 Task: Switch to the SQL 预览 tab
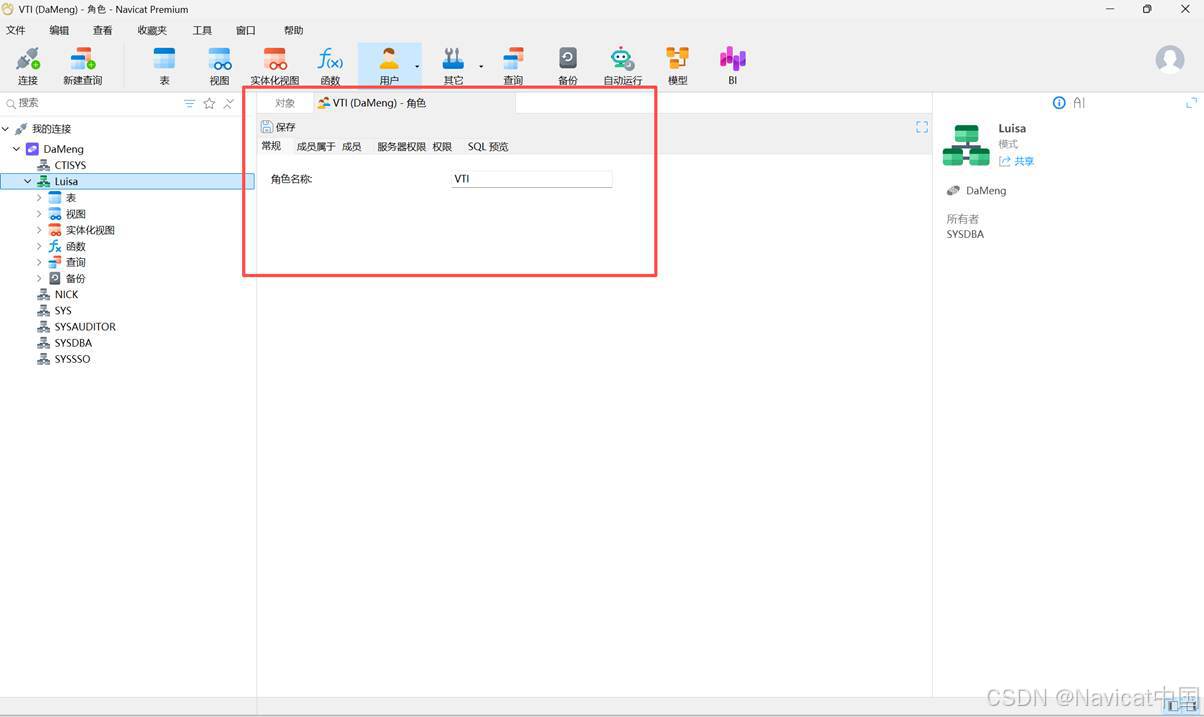pyautogui.click(x=488, y=146)
